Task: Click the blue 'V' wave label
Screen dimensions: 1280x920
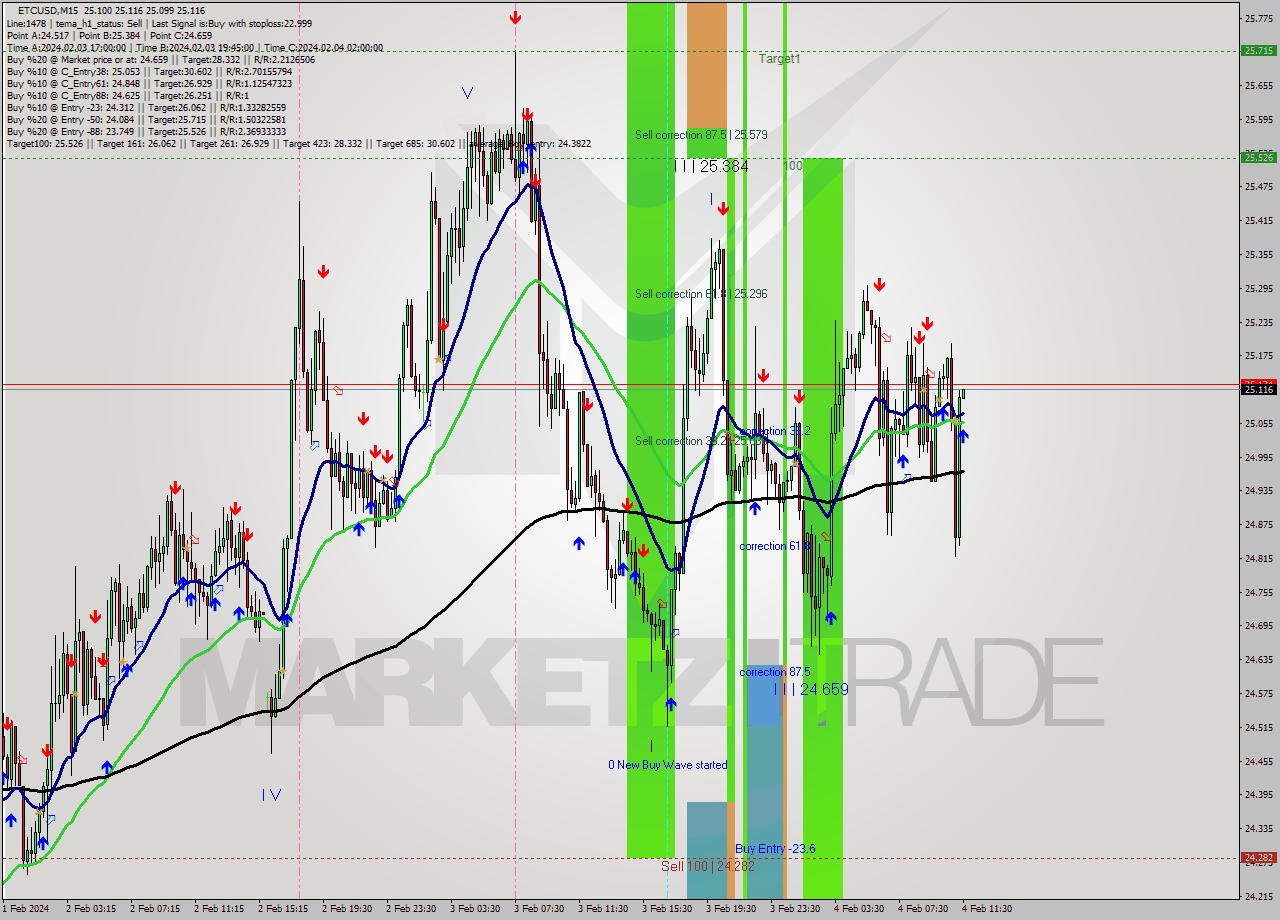Action: click(467, 93)
